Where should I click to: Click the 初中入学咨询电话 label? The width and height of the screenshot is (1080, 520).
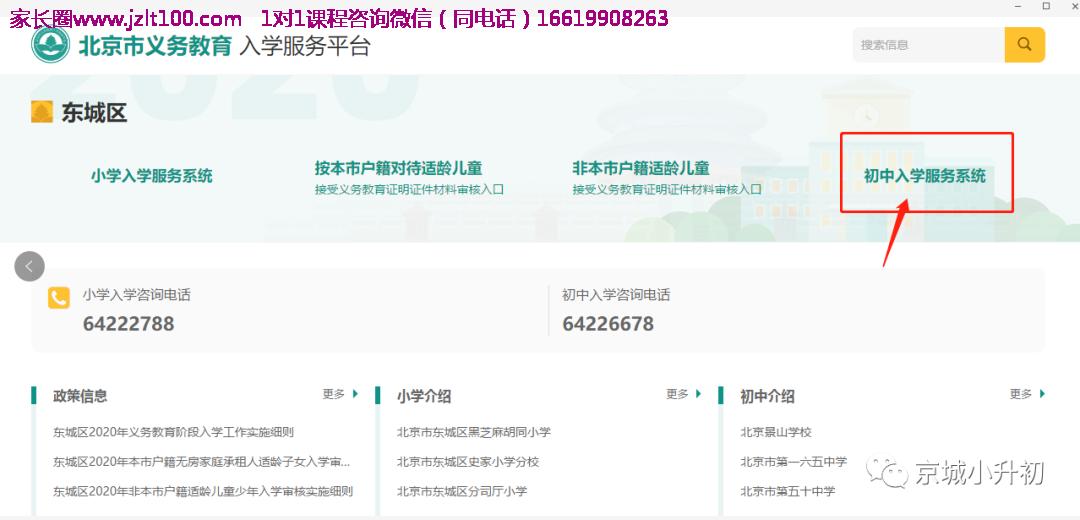pyautogui.click(x=616, y=295)
